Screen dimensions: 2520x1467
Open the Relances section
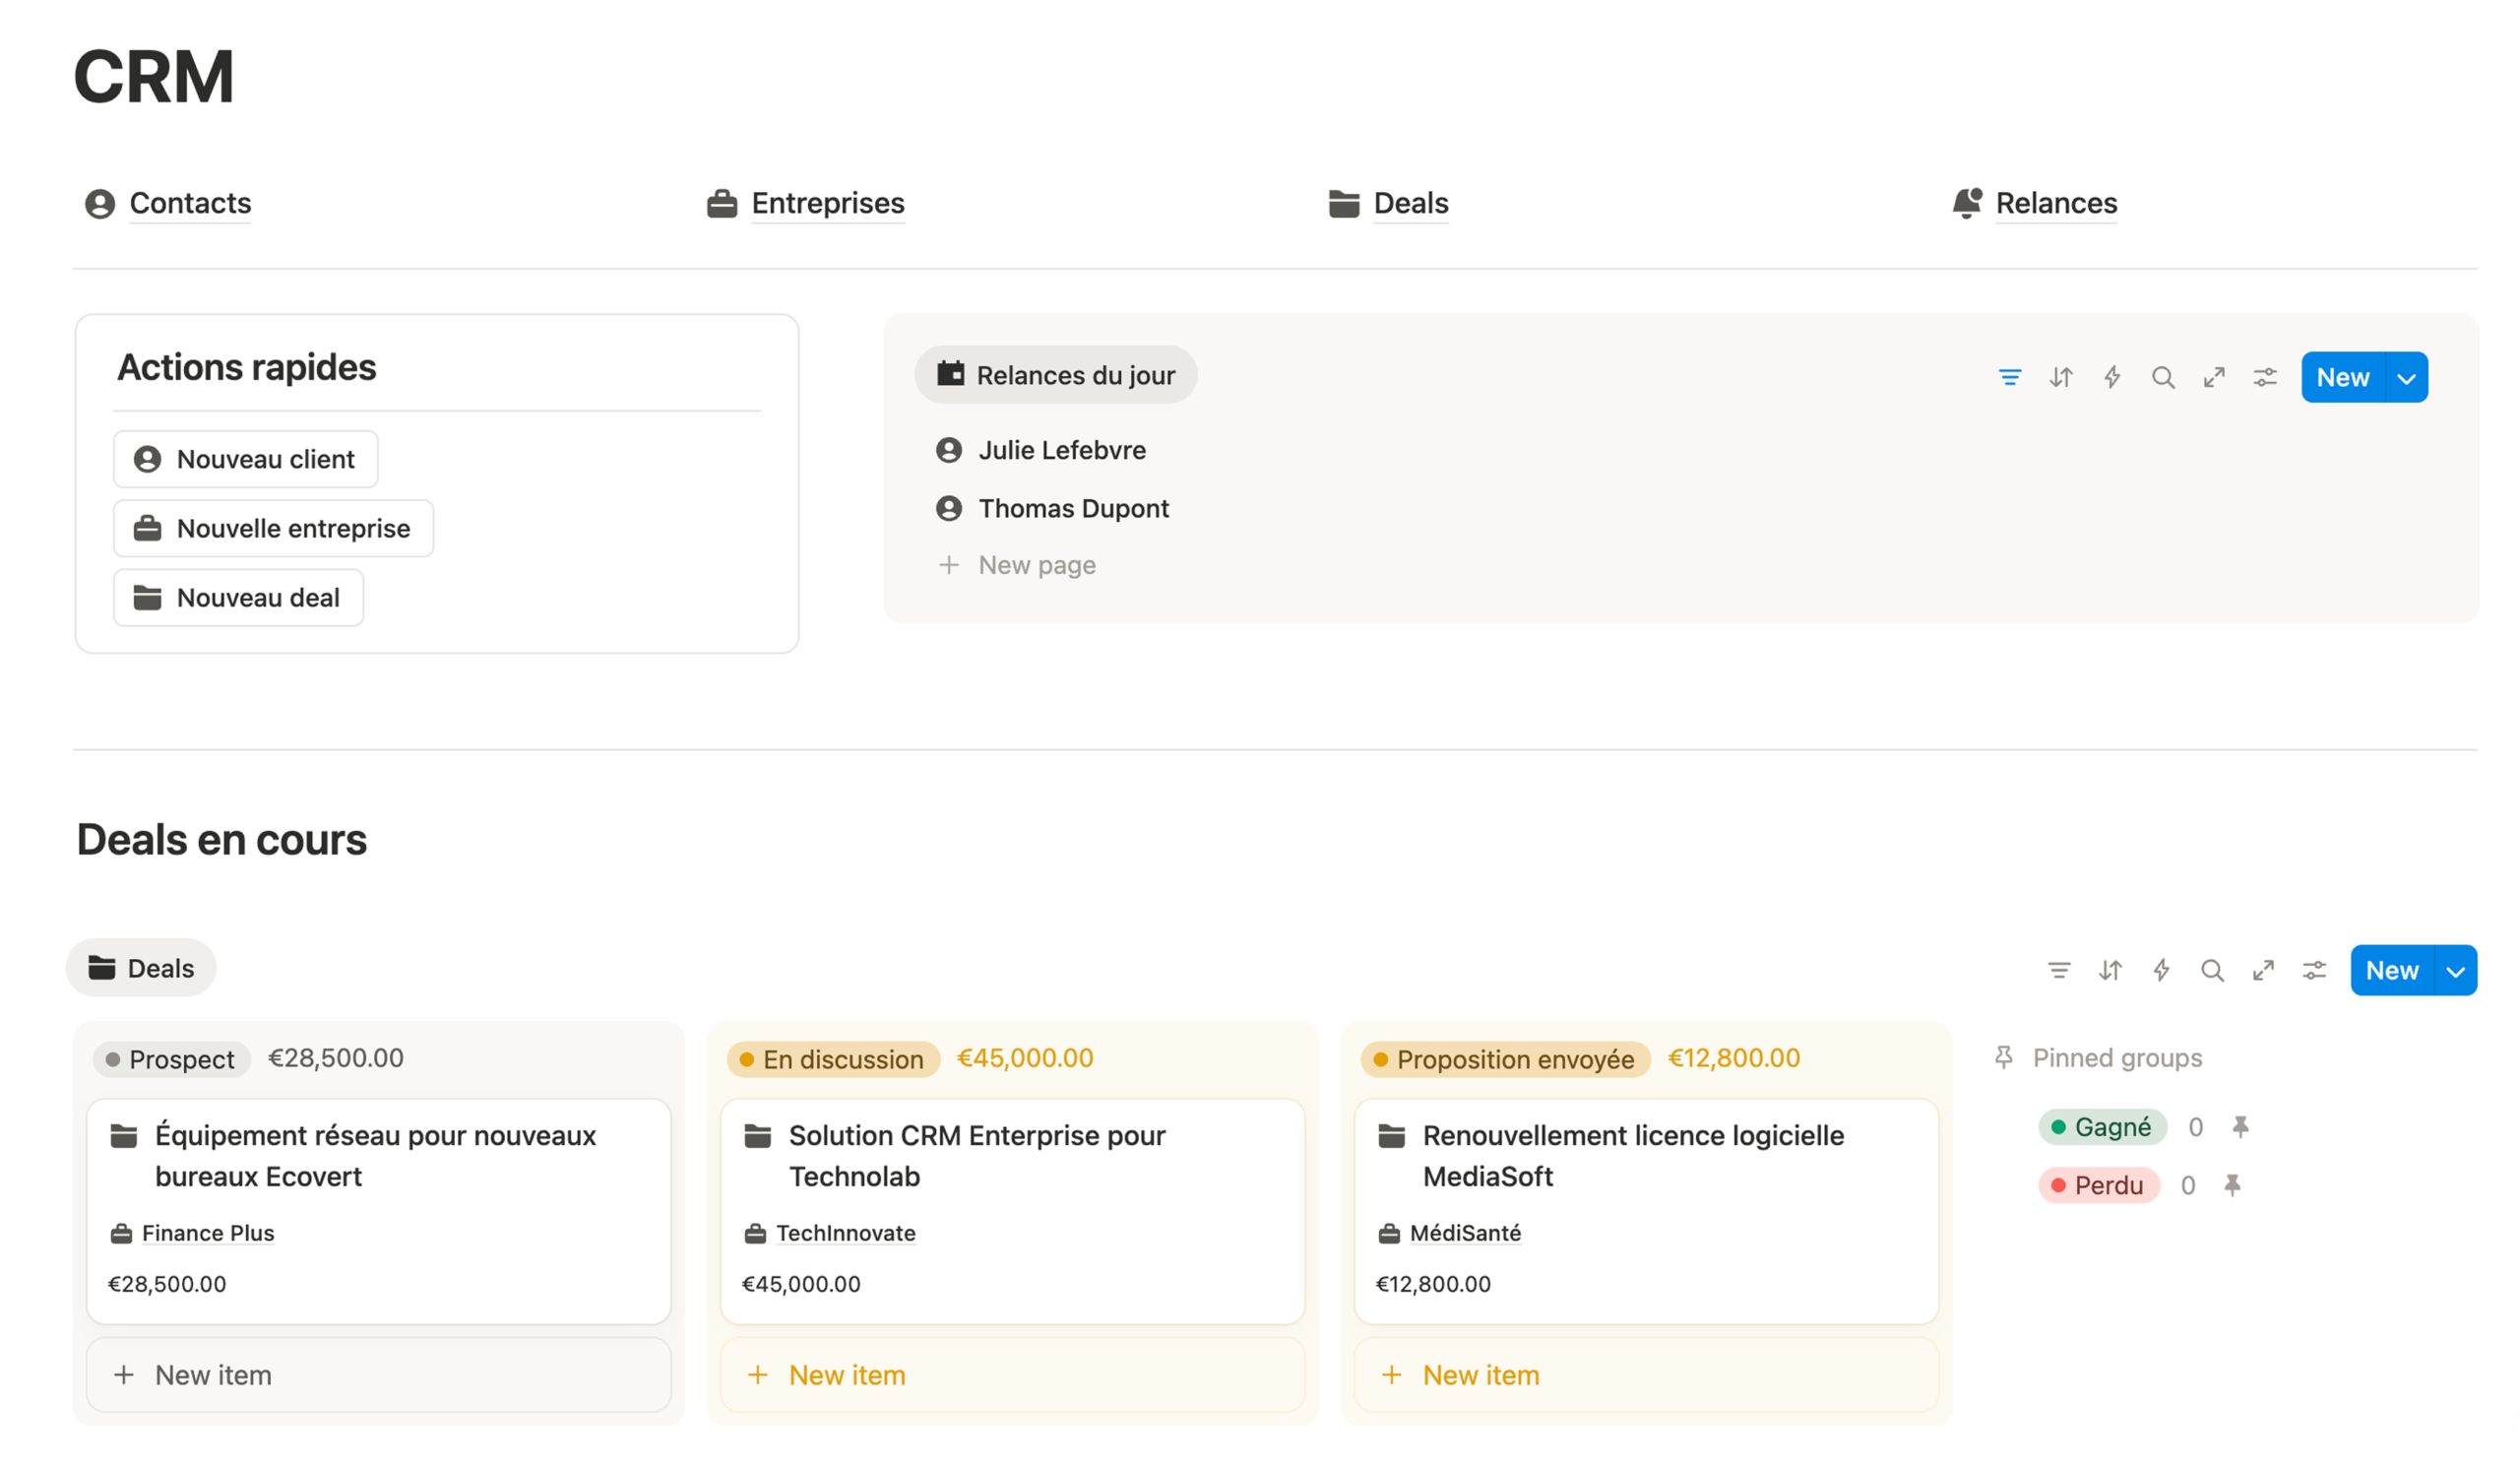point(2055,203)
